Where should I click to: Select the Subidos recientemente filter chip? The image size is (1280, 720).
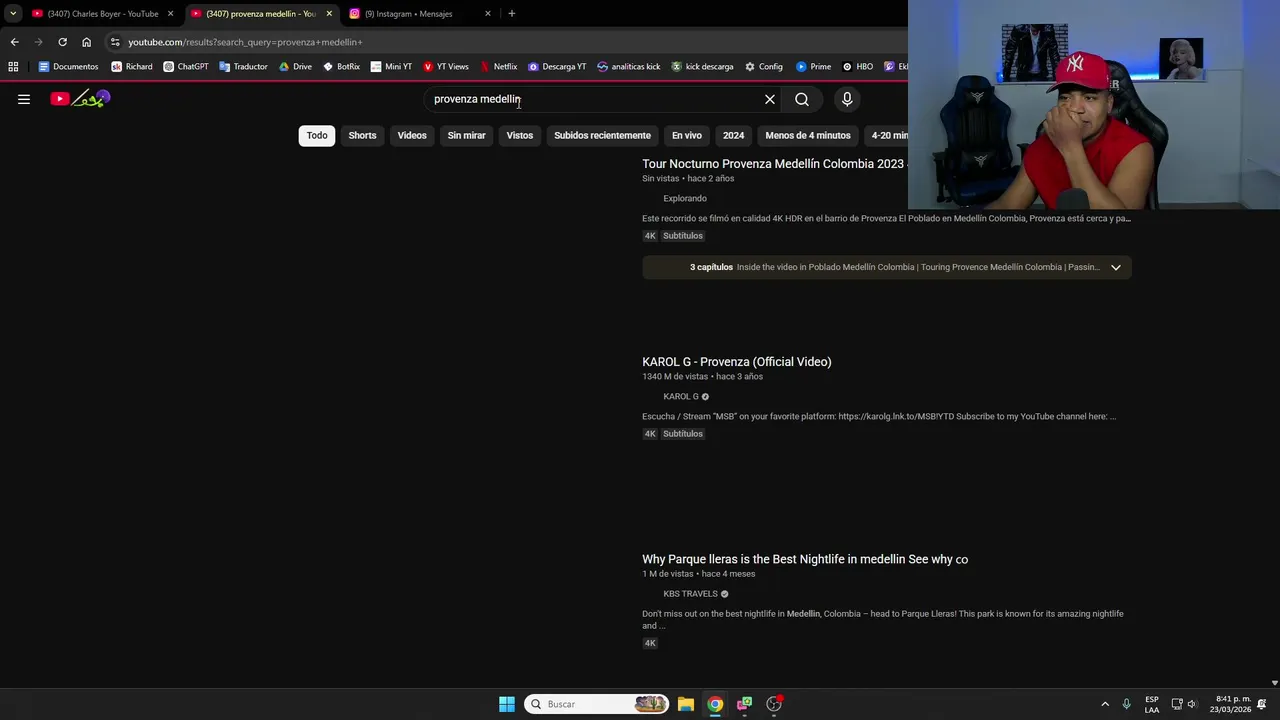click(x=602, y=135)
